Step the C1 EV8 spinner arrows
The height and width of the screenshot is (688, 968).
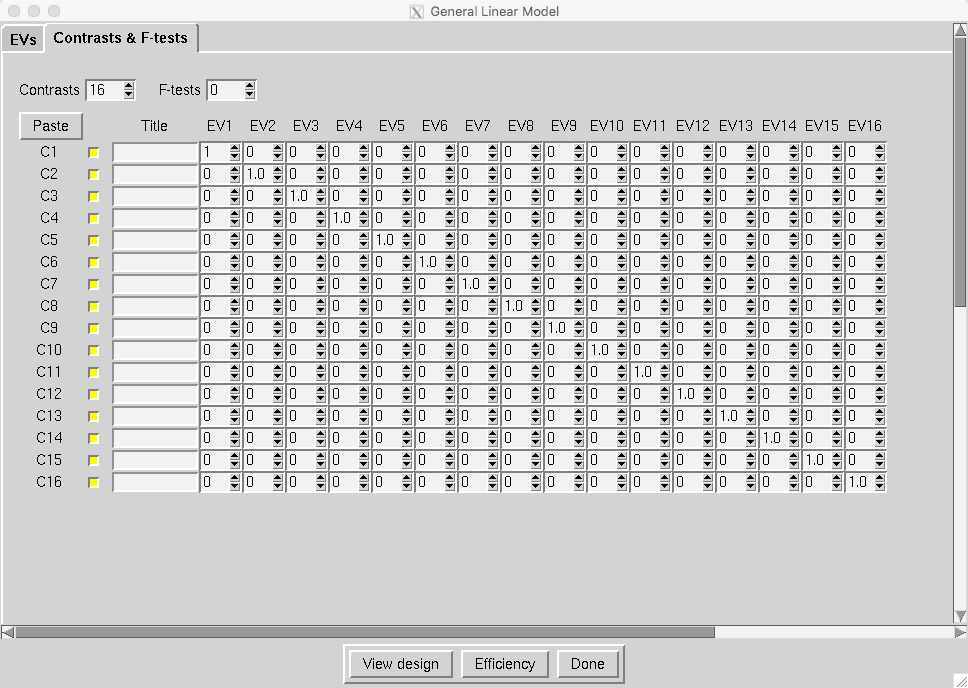[x=535, y=153]
